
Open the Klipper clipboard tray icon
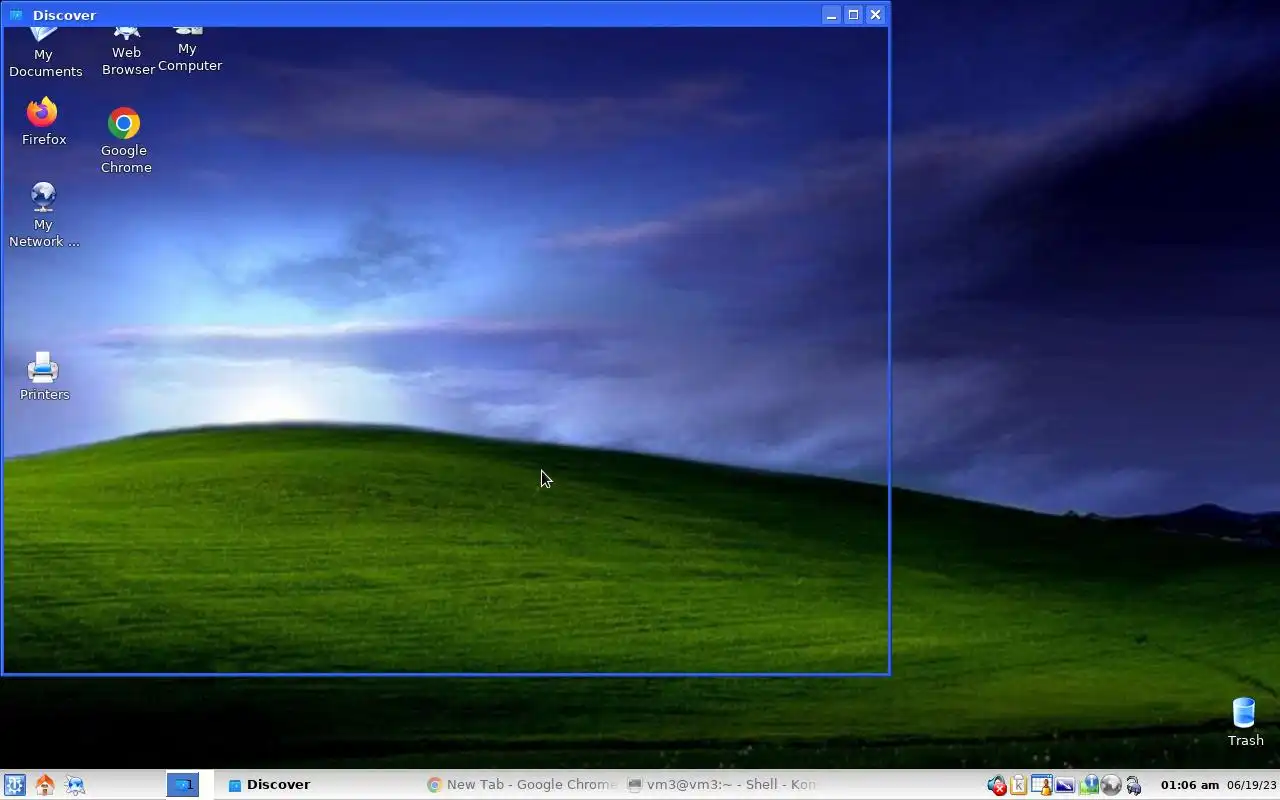(1019, 786)
